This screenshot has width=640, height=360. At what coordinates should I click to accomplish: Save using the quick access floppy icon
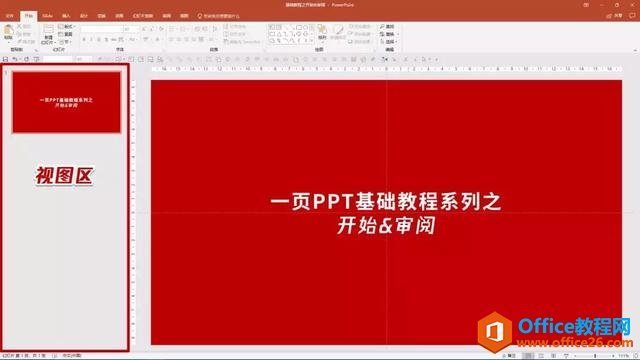[x=5, y=59]
